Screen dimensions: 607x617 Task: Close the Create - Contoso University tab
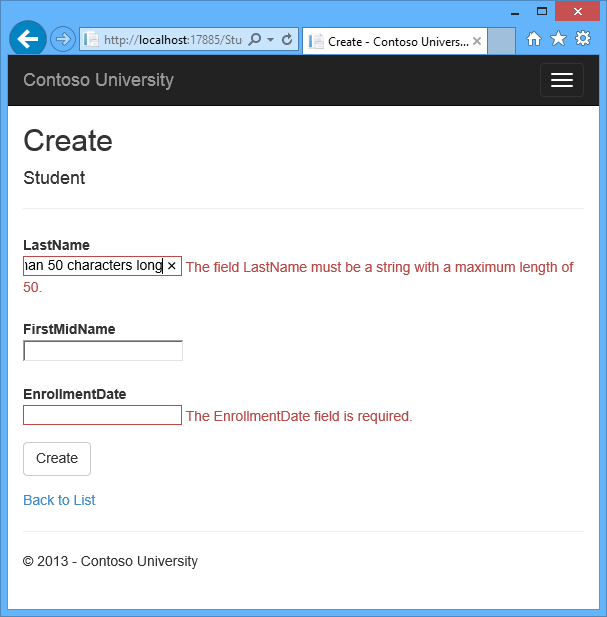pyautogui.click(x=477, y=41)
